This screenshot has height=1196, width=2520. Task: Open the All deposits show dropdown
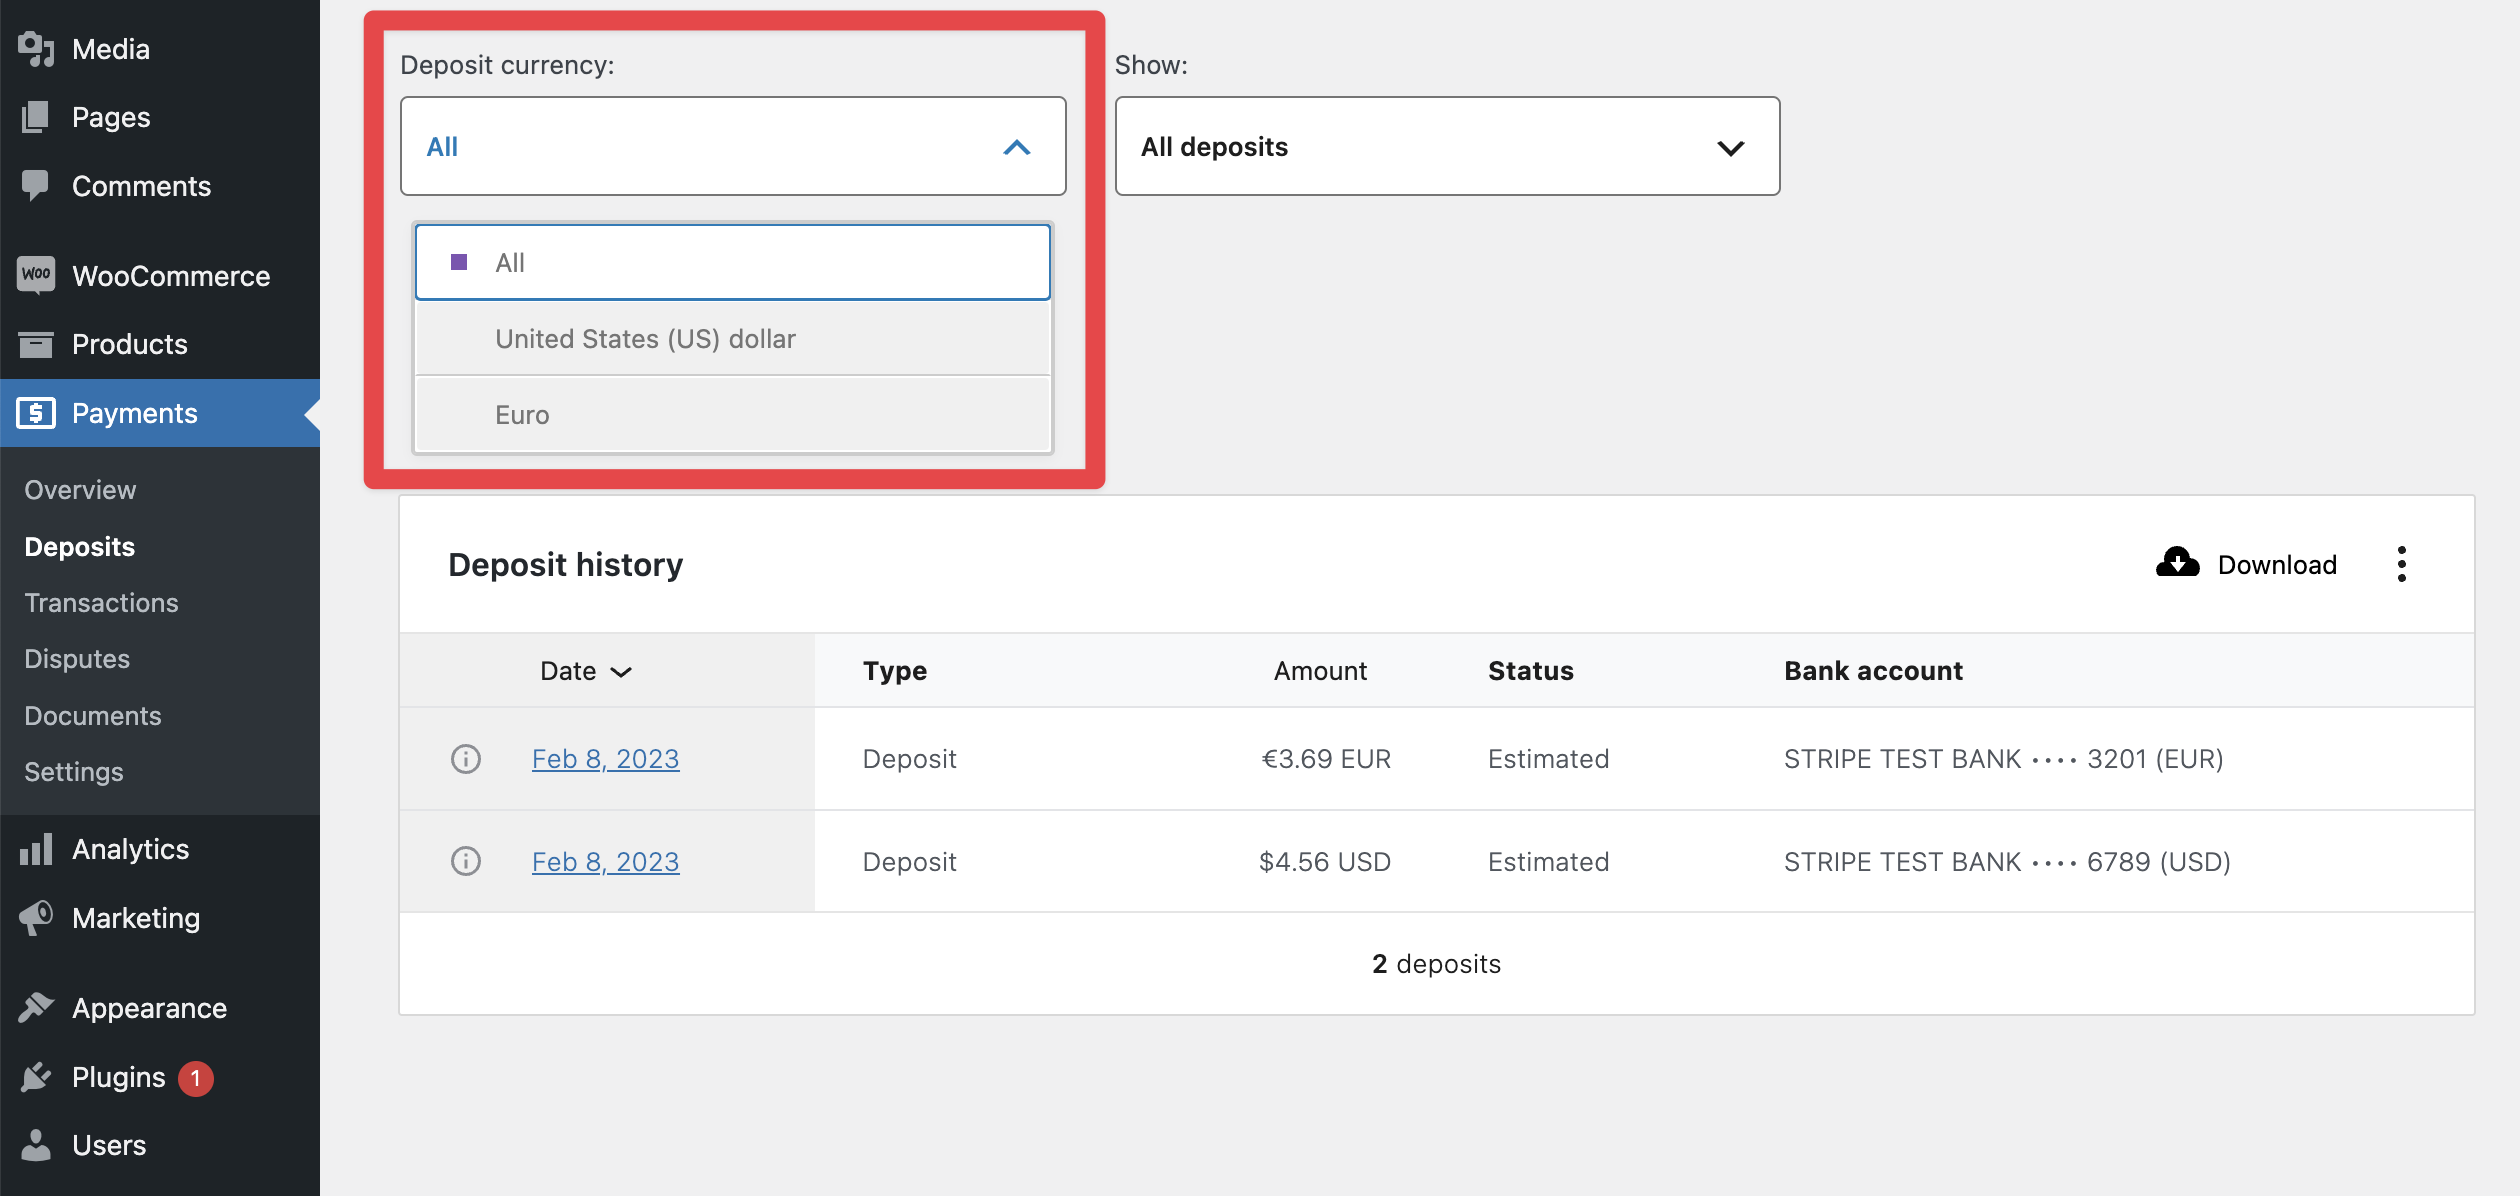tap(1446, 147)
